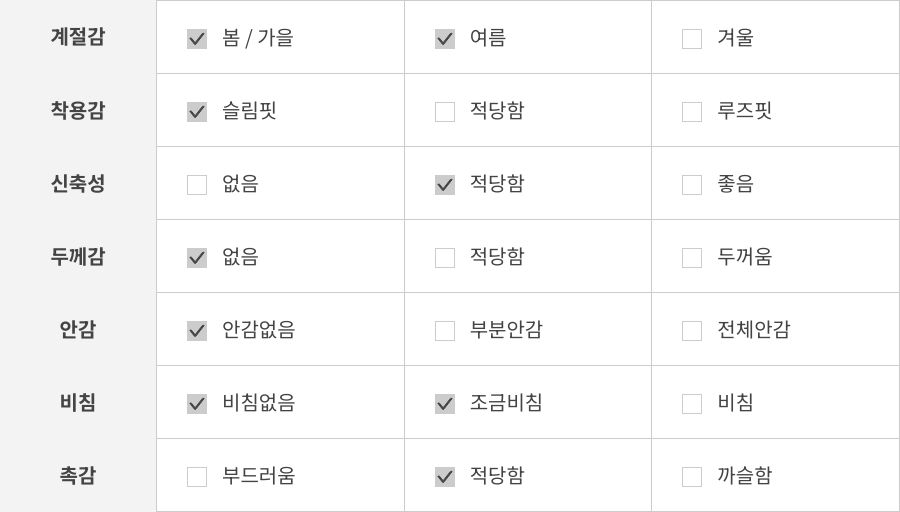
Task: Untick 적당함 in the 신축성 row
Action: point(445,185)
